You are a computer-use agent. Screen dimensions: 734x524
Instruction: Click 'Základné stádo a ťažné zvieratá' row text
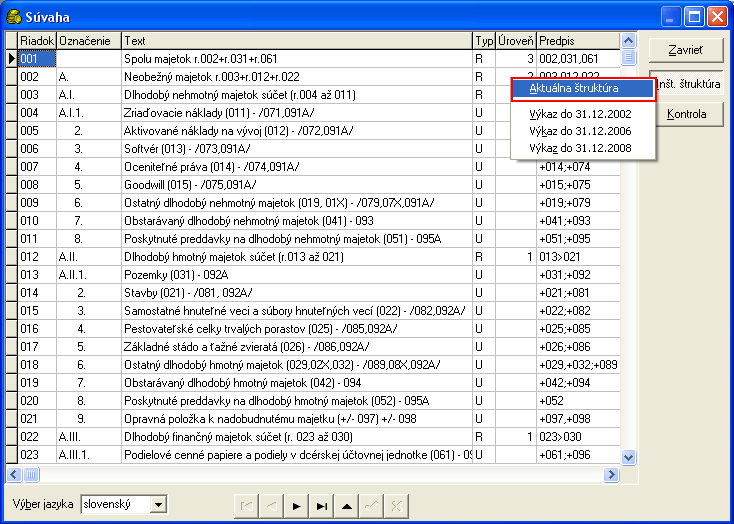coord(247,347)
